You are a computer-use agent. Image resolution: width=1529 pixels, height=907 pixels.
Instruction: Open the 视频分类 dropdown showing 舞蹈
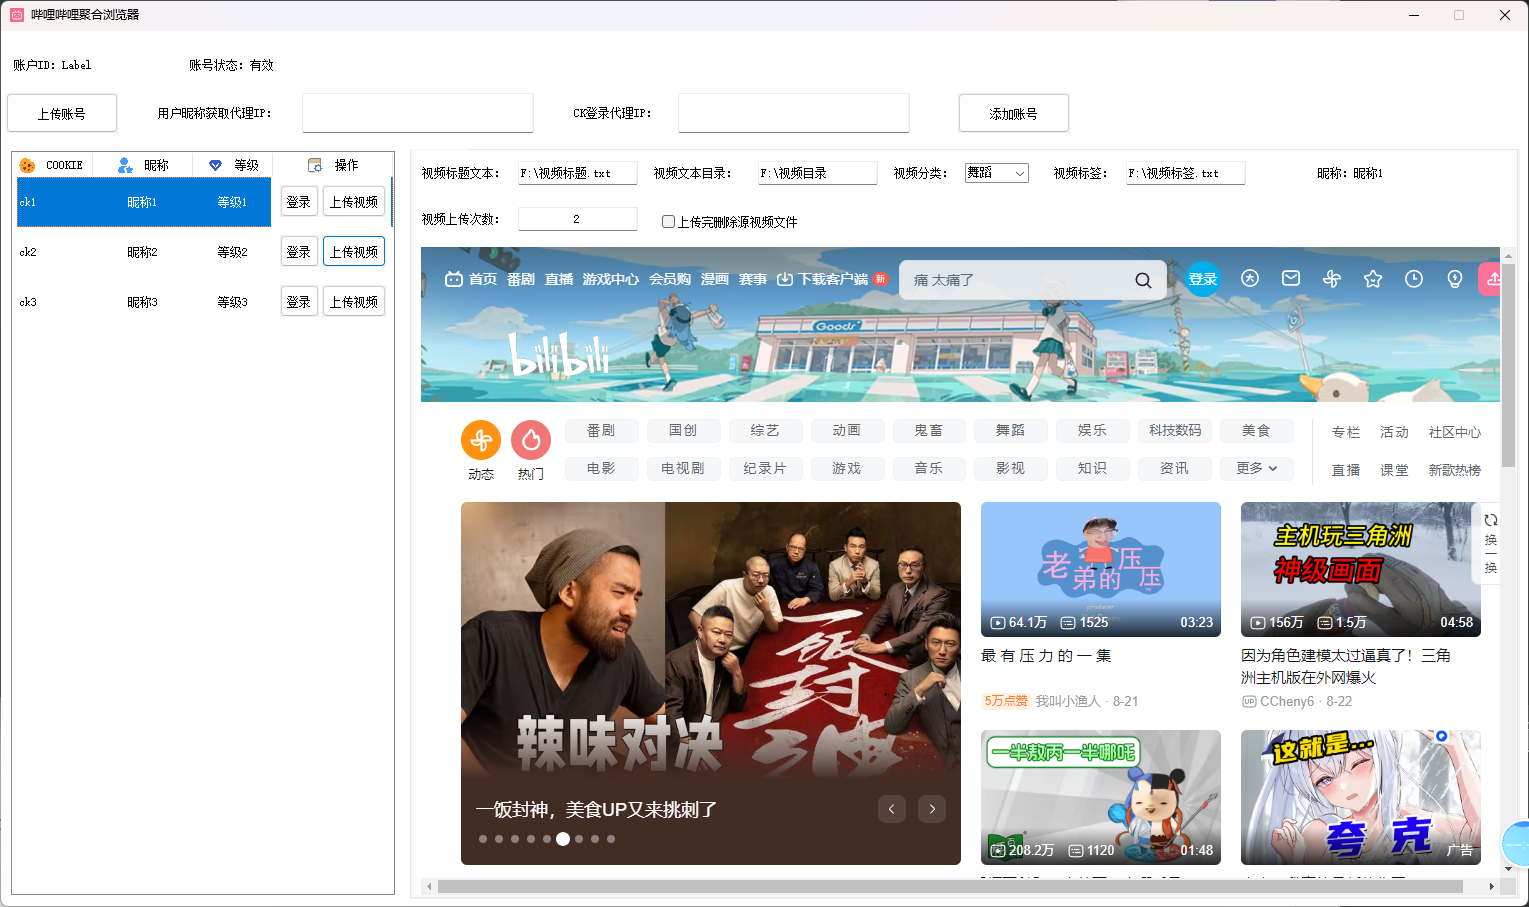coord(996,173)
